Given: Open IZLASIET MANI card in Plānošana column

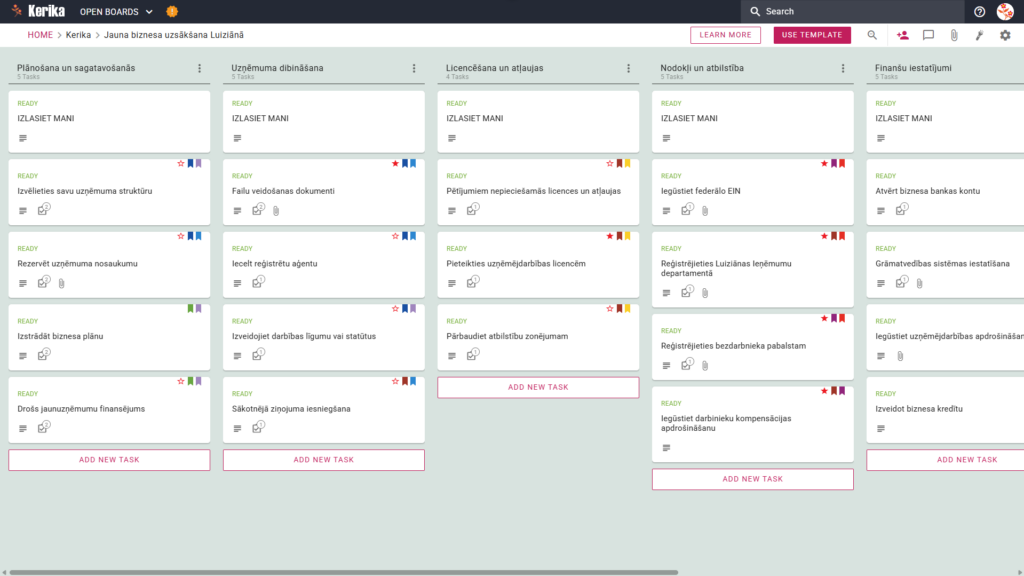Looking at the screenshot, I should (x=109, y=121).
